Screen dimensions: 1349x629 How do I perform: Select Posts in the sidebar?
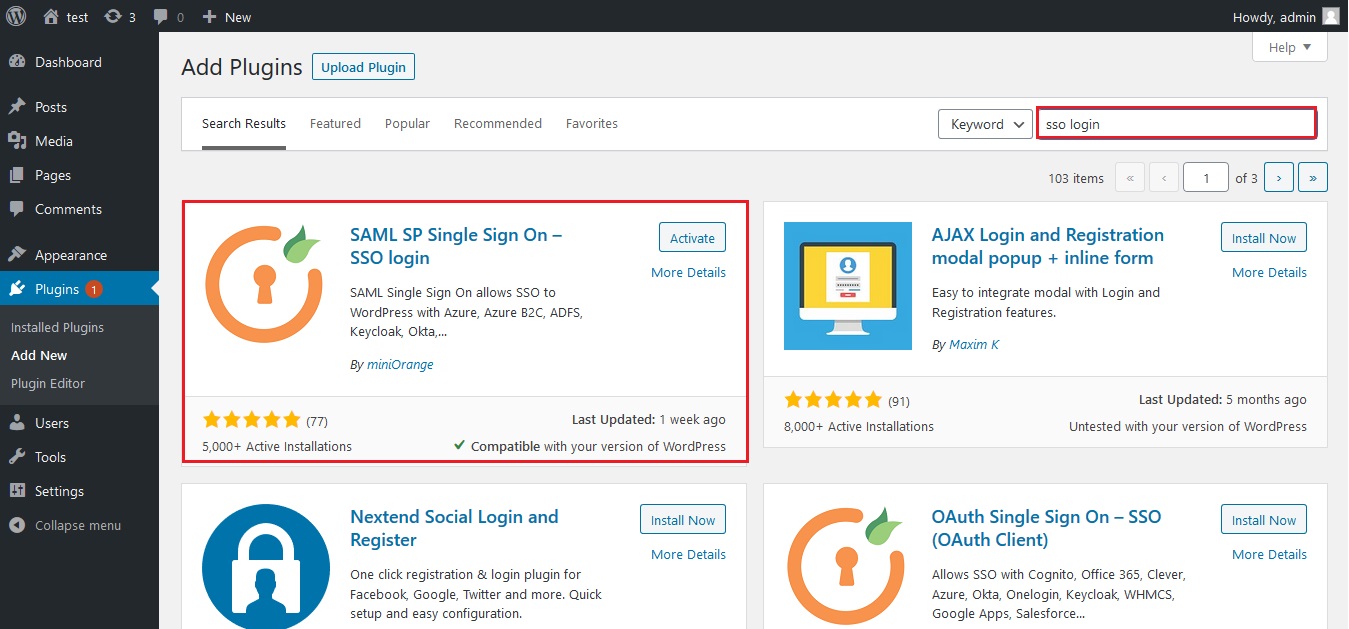click(51, 106)
